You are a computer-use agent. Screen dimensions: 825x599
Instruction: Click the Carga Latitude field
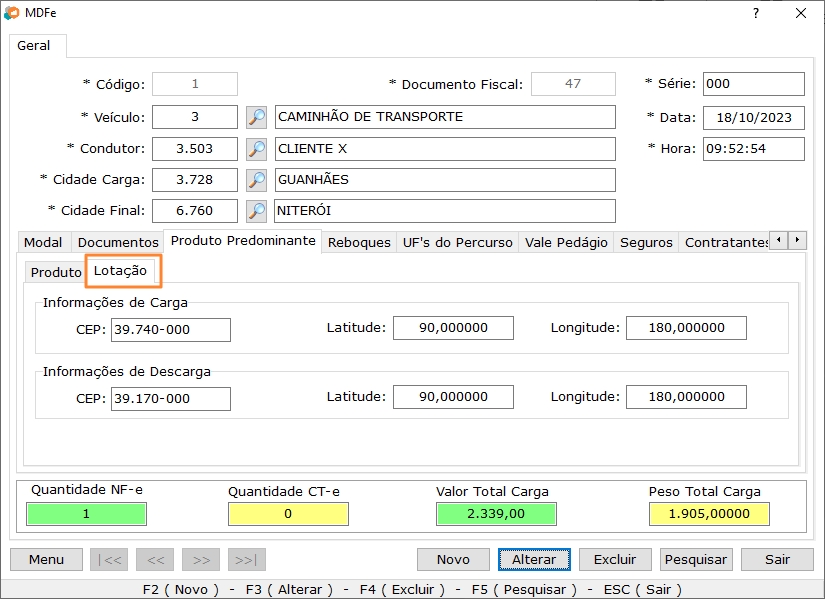pyautogui.click(x=453, y=328)
